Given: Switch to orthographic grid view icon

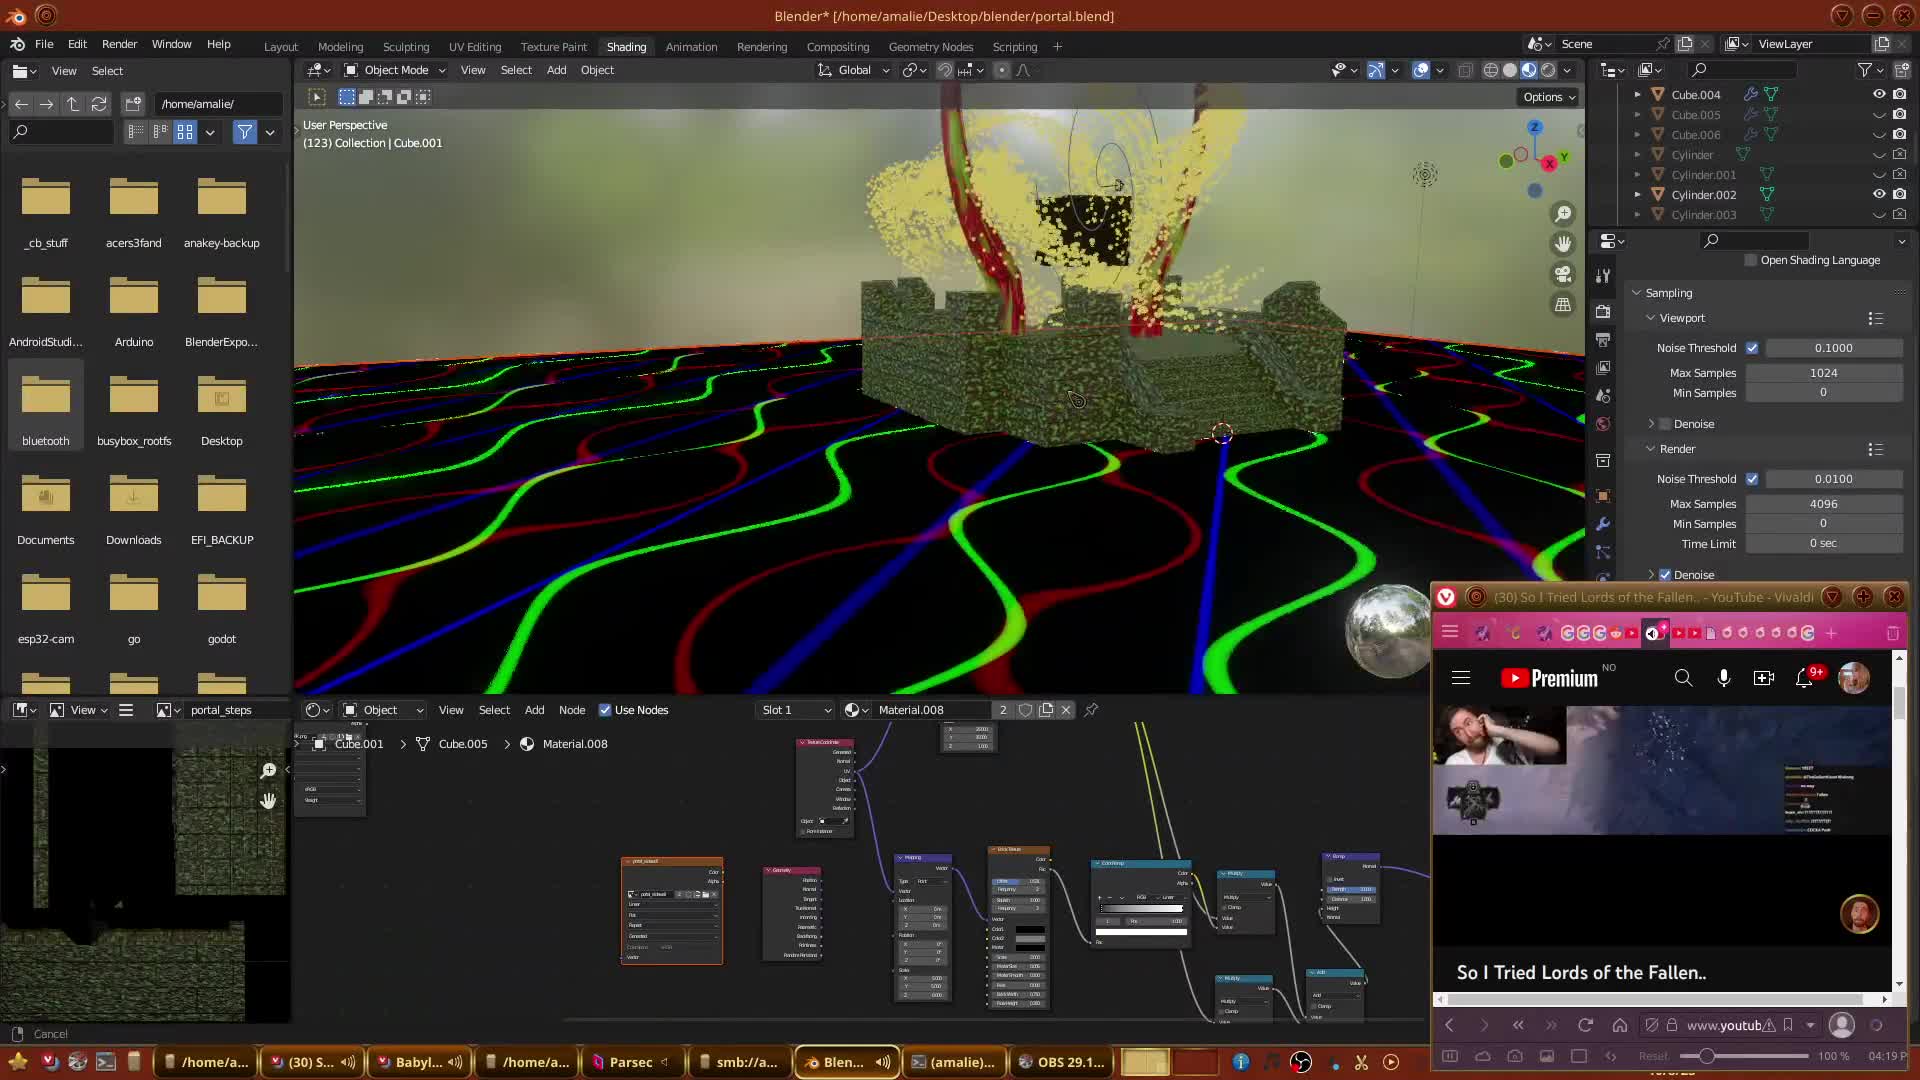Looking at the screenshot, I should tap(1562, 305).
